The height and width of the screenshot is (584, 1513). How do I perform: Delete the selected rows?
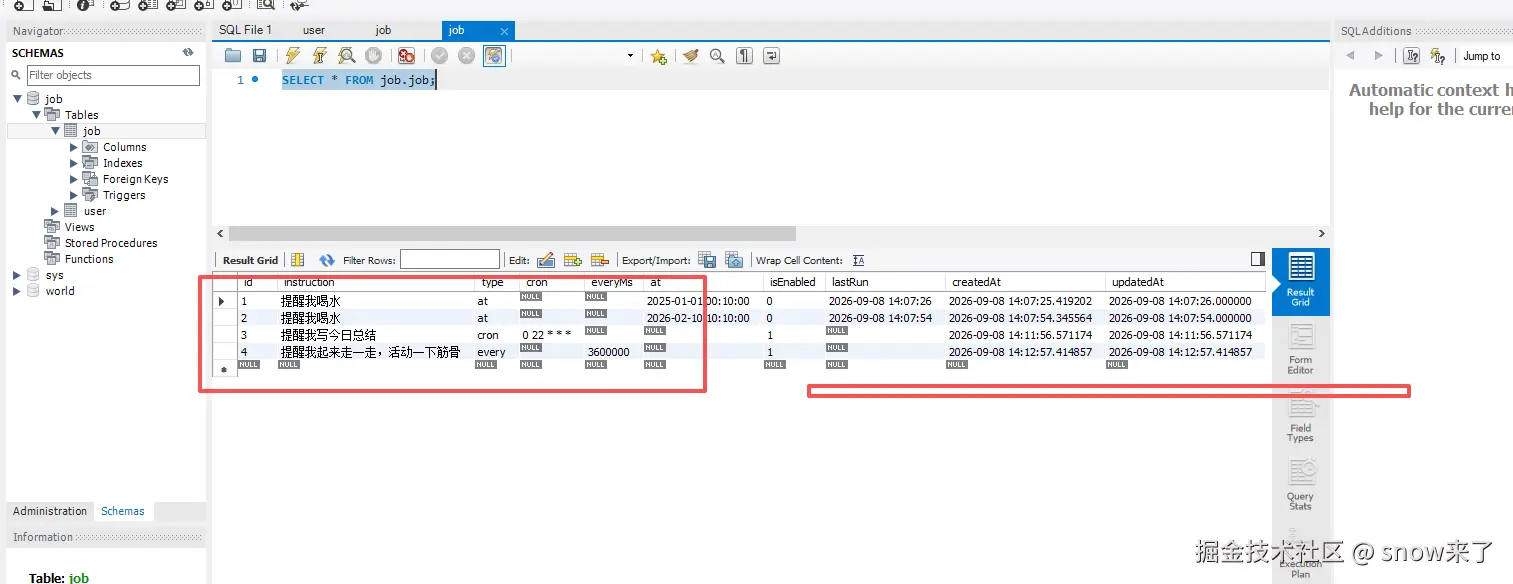coord(600,260)
